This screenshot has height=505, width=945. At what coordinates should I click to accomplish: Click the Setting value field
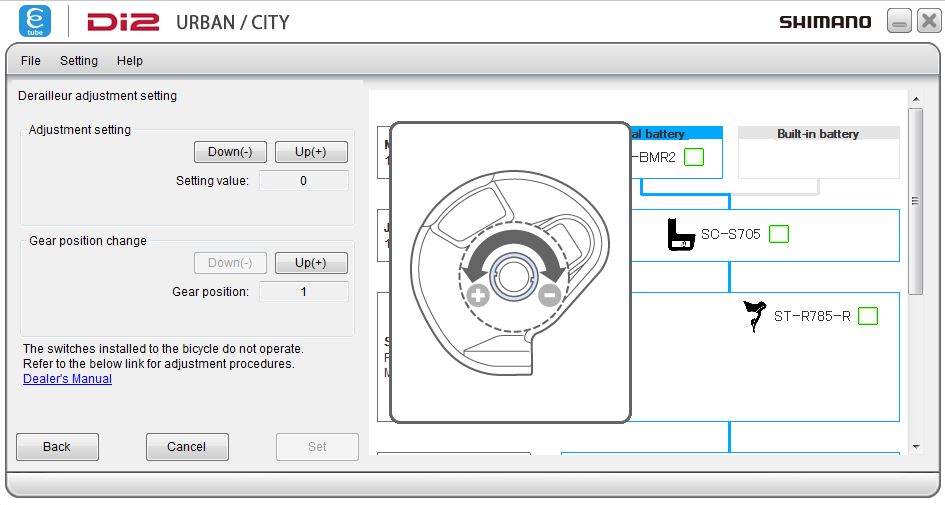pyautogui.click(x=304, y=181)
